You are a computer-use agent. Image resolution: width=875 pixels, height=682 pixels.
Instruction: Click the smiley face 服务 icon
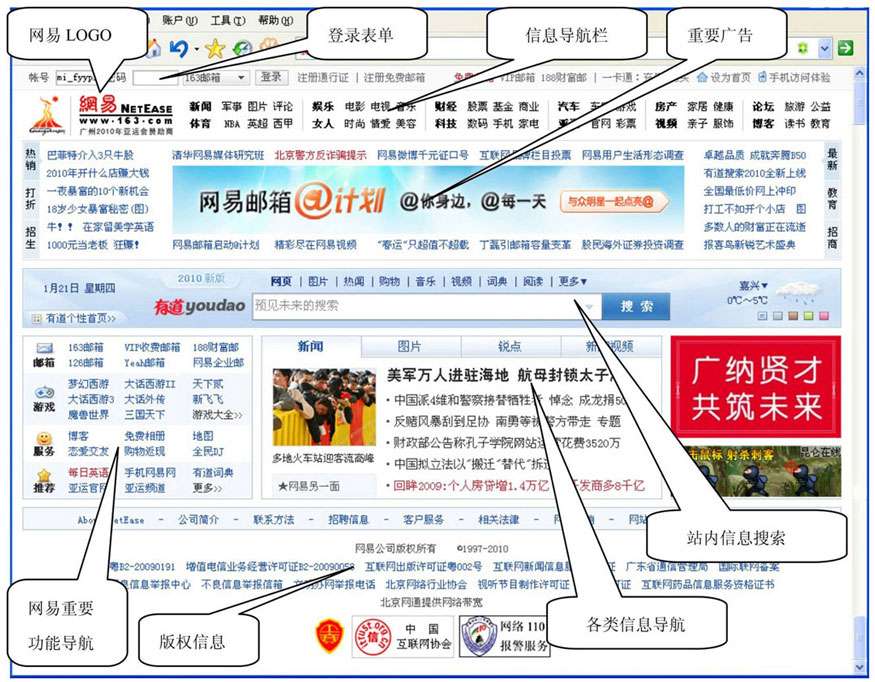[x=44, y=438]
